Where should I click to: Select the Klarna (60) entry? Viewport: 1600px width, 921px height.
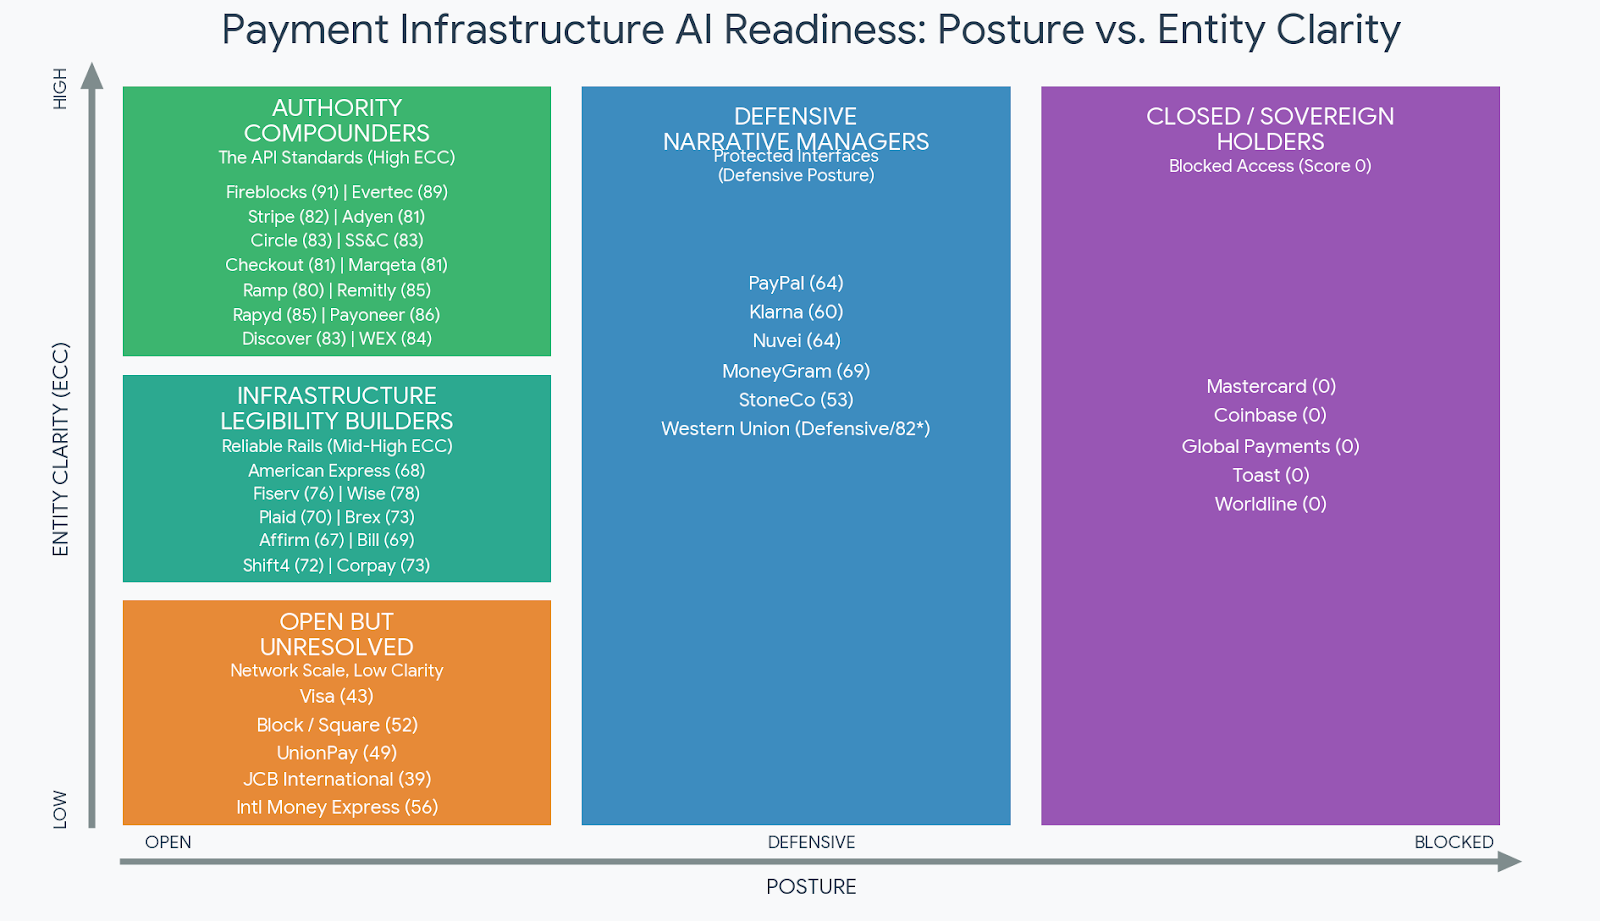coord(796,312)
